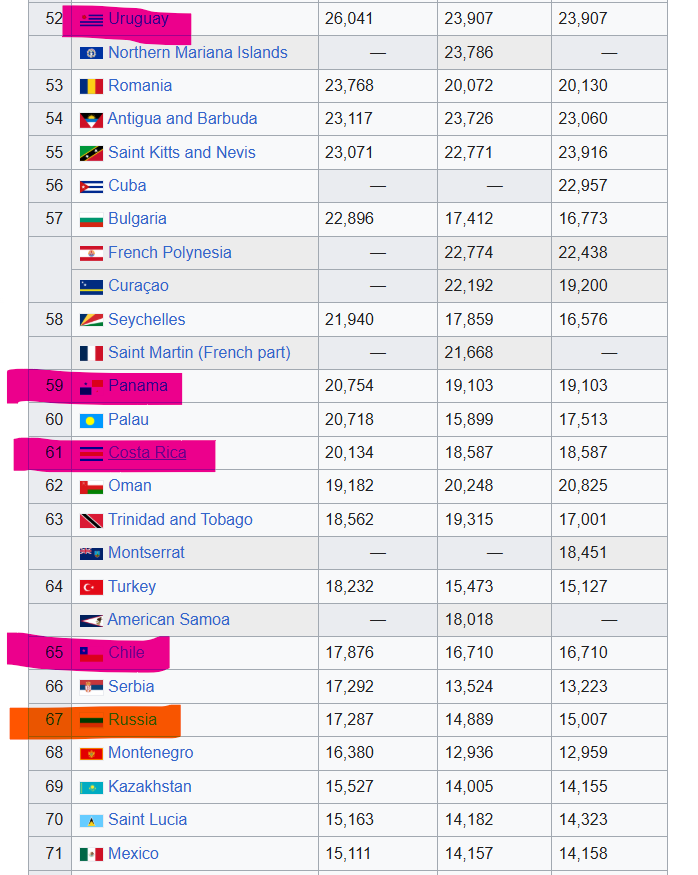Select Chile's value 17,876

coord(349,653)
